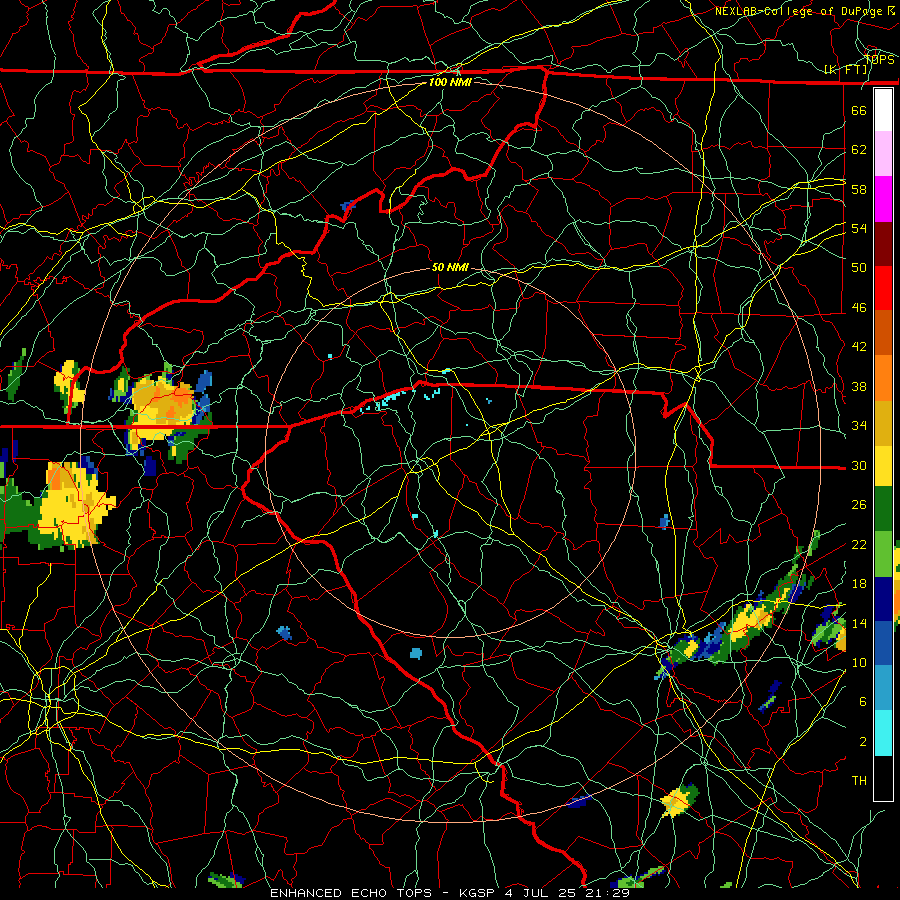Click the gold legend swatch

point(883,422)
